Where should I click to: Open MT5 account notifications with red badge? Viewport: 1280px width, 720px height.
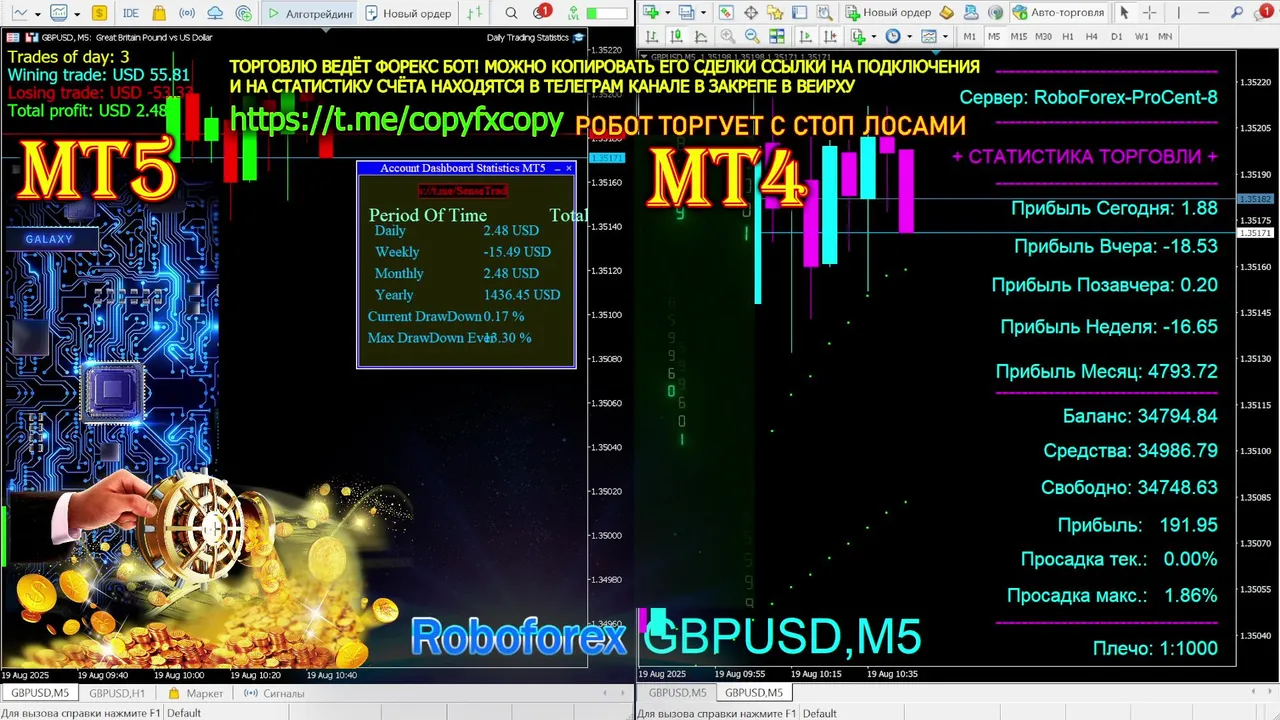[541, 12]
